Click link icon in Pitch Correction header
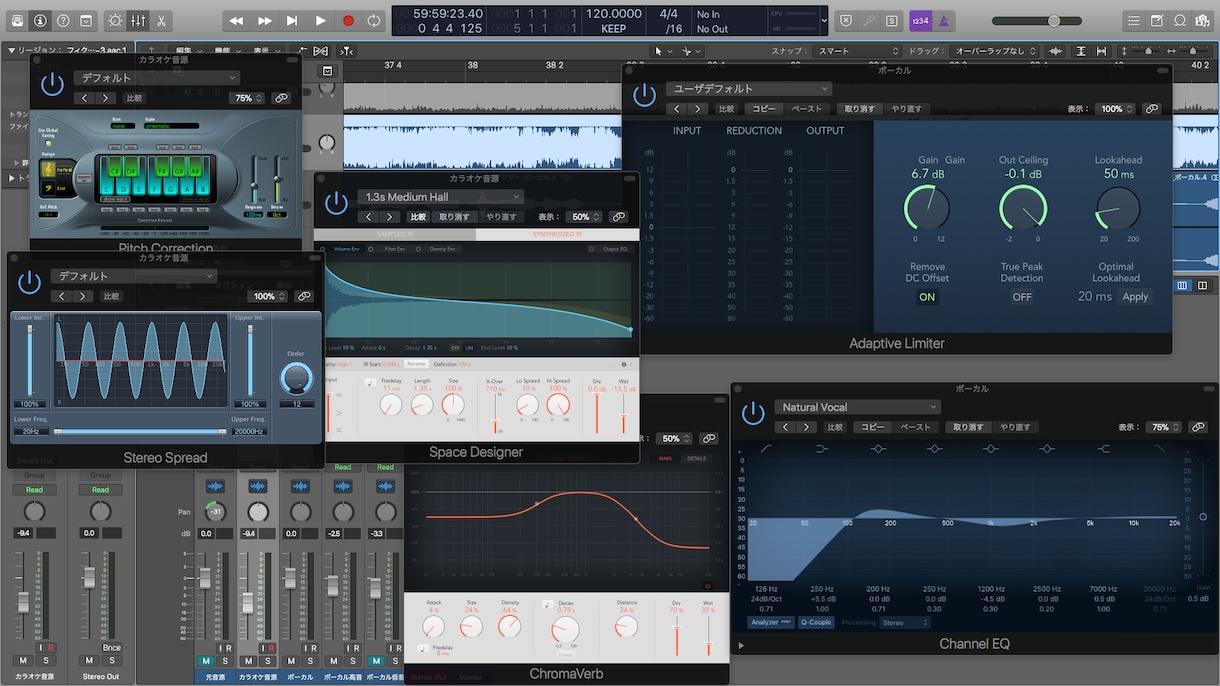 coord(281,98)
